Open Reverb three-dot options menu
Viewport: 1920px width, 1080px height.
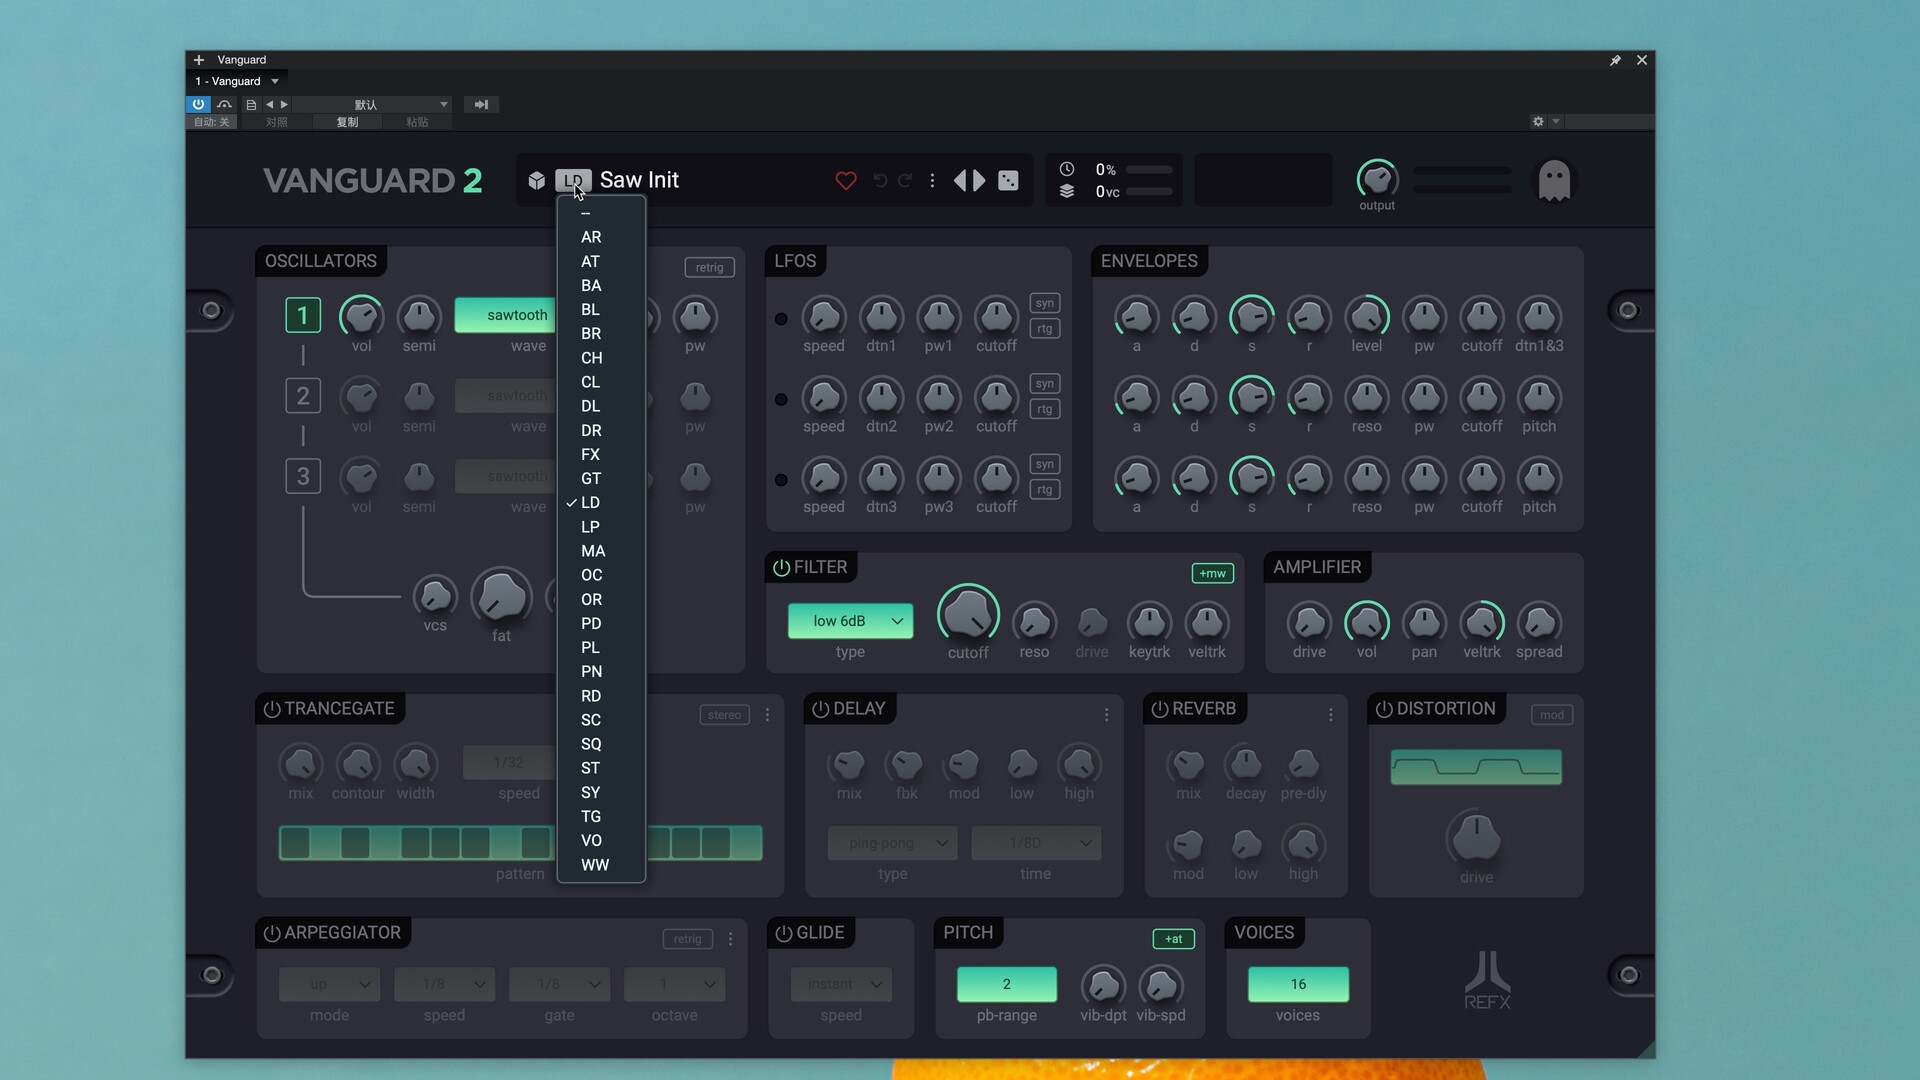coord(1331,715)
